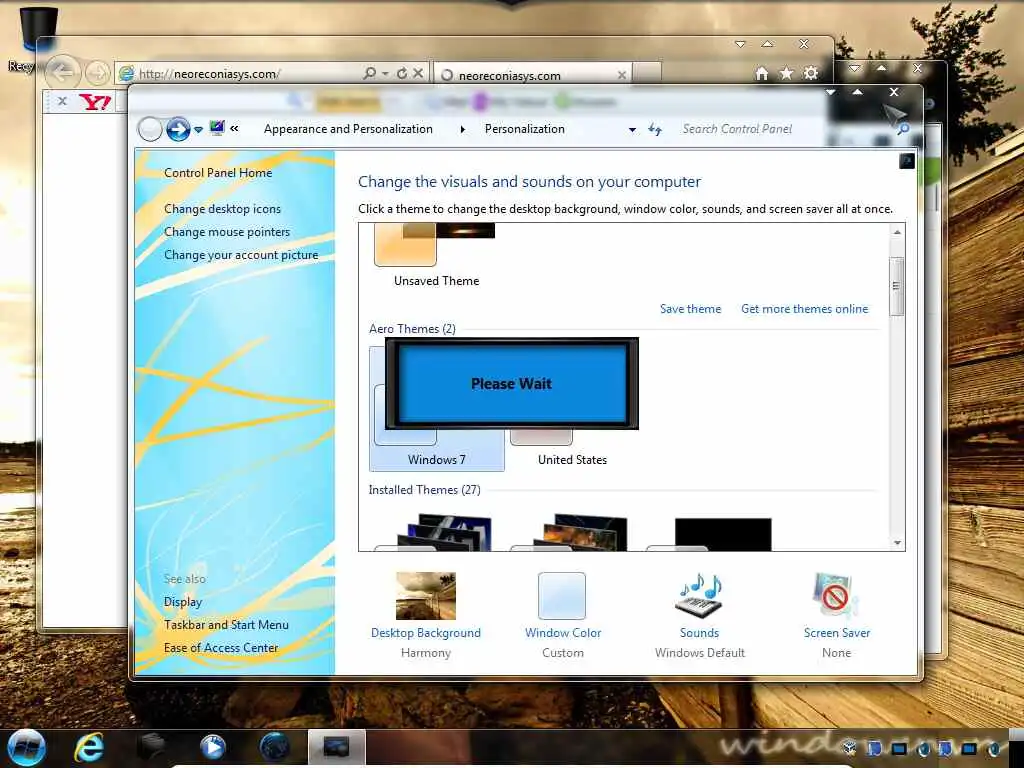Open Sounds settings icon

pos(699,595)
